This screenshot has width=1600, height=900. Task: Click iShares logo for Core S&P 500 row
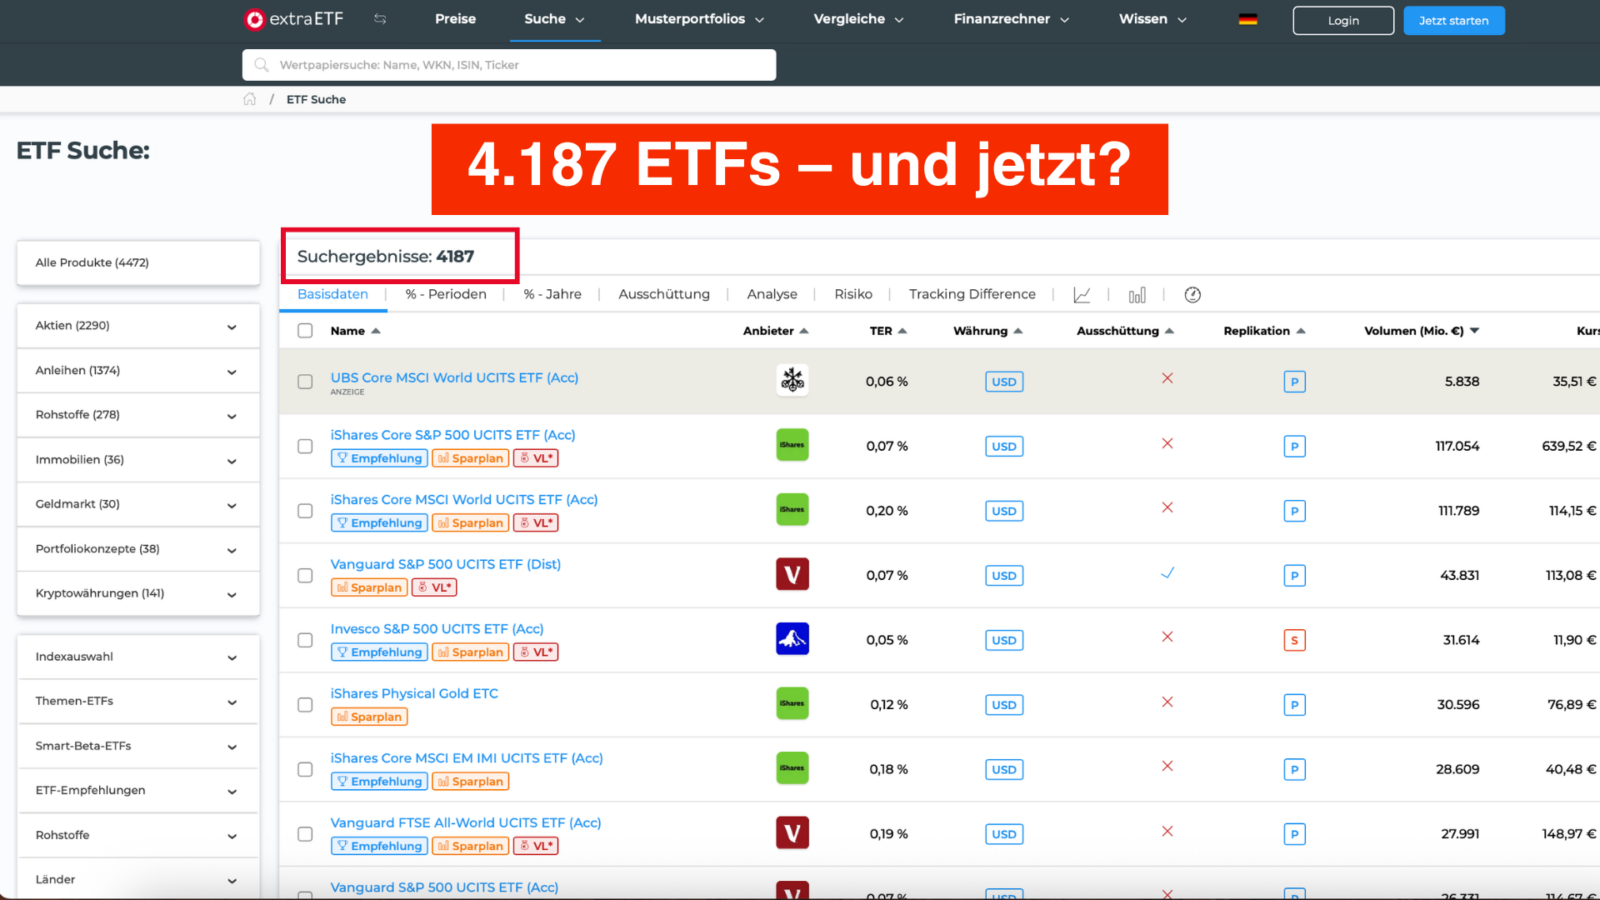coord(793,445)
